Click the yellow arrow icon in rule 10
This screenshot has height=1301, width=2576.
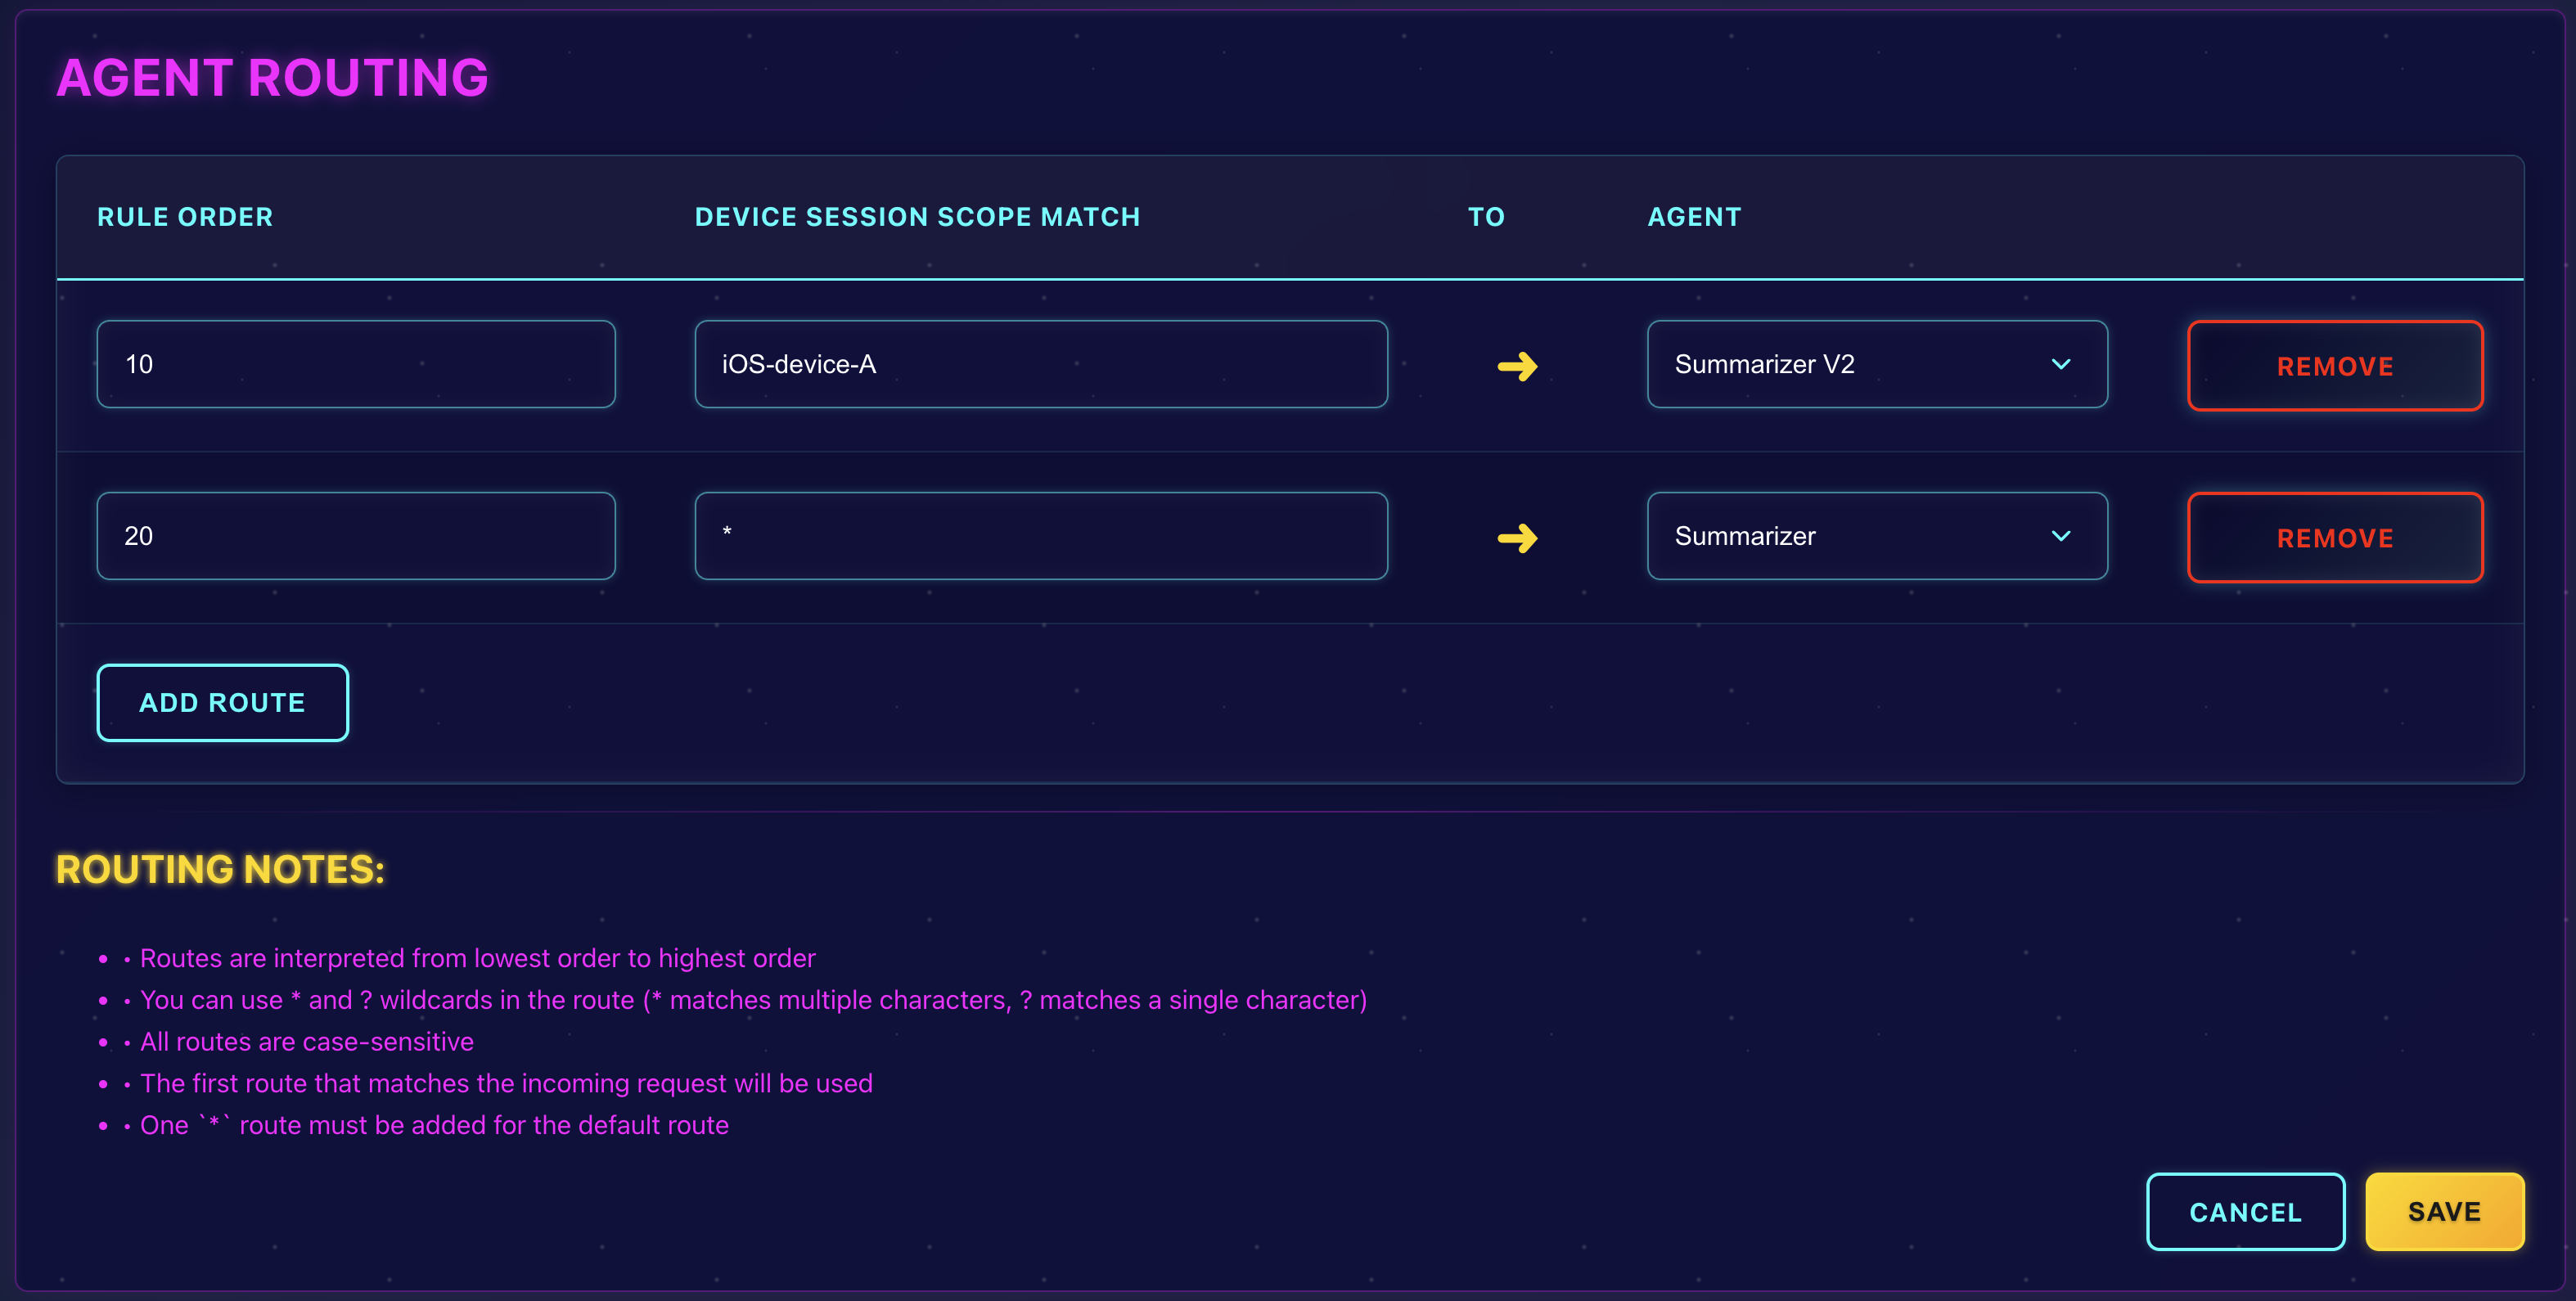click(x=1515, y=365)
